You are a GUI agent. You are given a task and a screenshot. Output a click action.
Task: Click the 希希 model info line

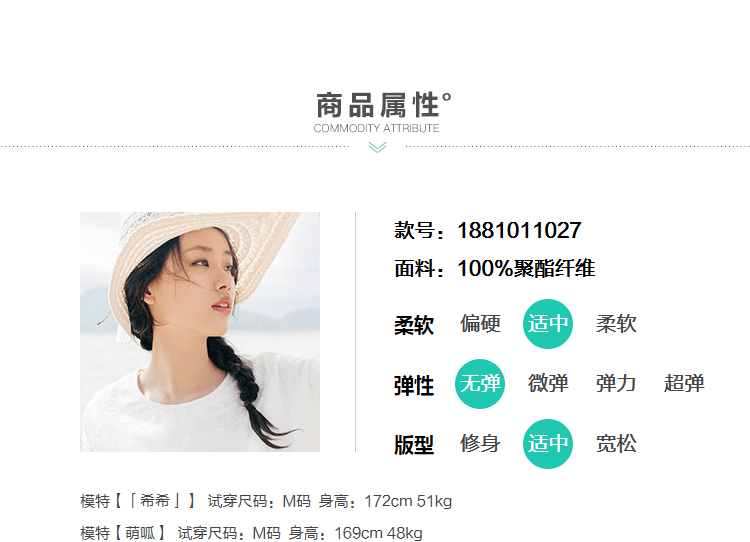coord(266,501)
